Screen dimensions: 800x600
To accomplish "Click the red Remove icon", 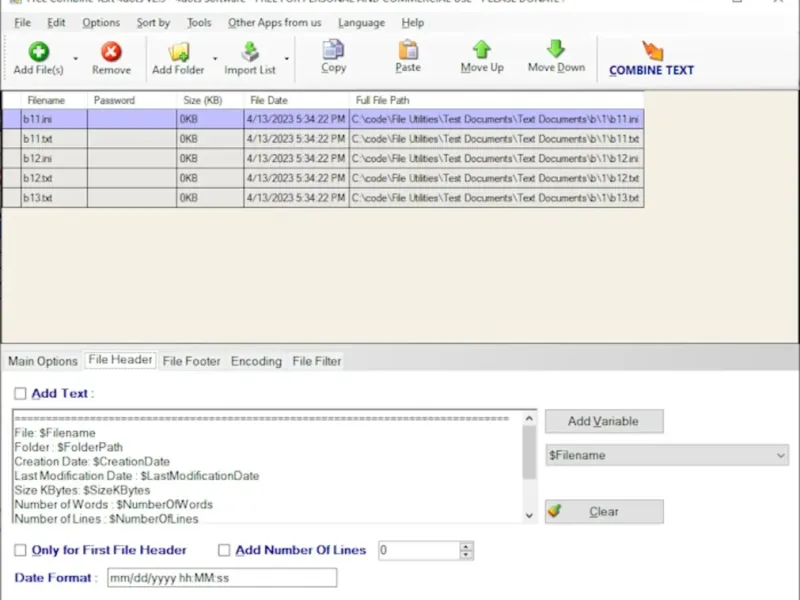I will 111,51.
